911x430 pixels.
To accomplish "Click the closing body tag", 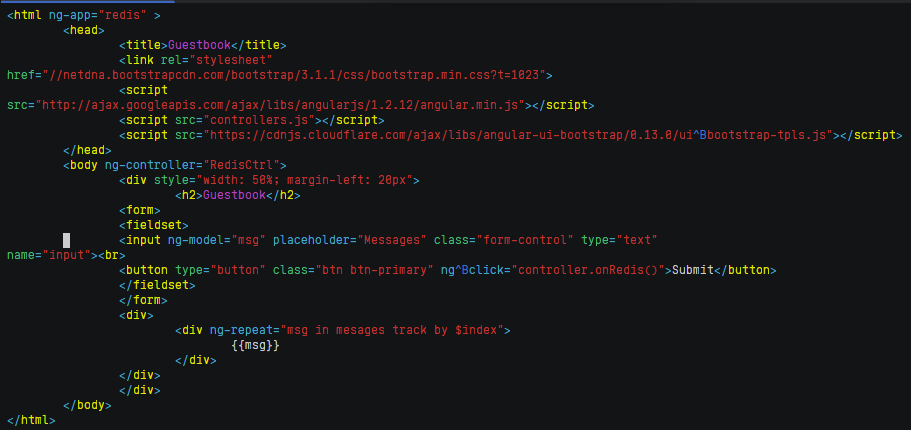I will tap(87, 406).
